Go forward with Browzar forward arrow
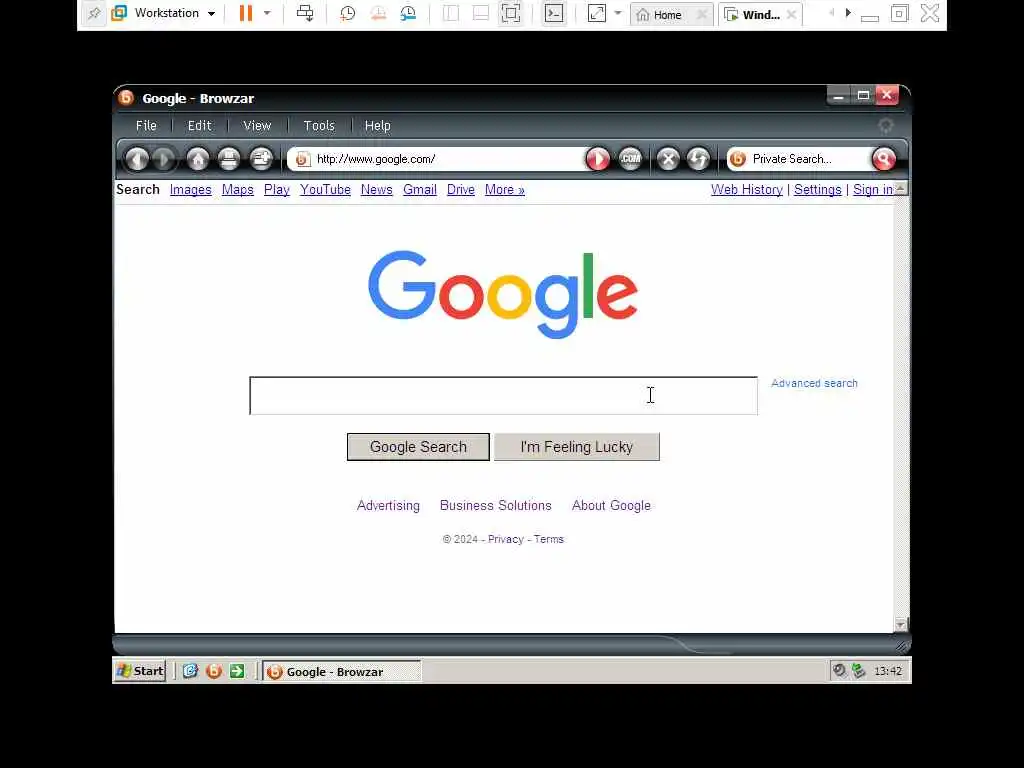The height and width of the screenshot is (768, 1024). (164, 159)
